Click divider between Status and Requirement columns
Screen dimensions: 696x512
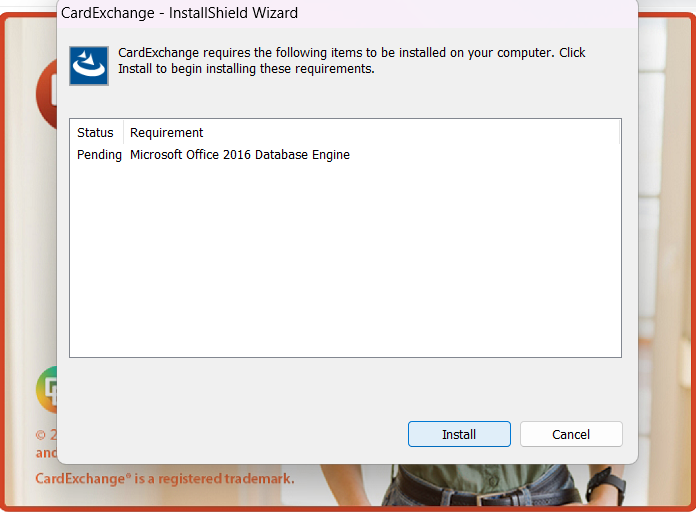(x=123, y=132)
